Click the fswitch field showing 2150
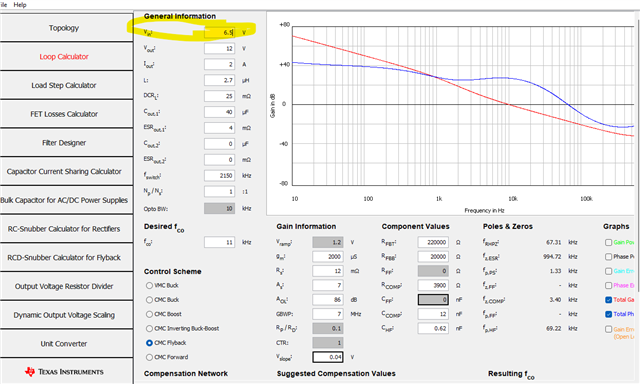The image size is (640, 384). click(220, 175)
